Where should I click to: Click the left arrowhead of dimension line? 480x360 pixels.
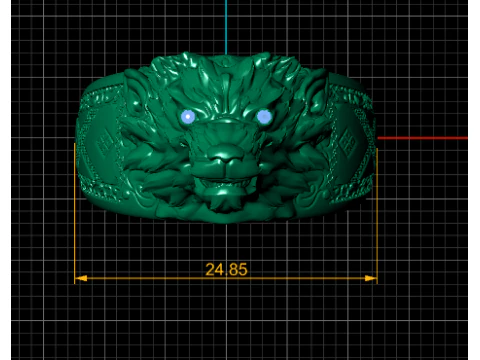tap(81, 278)
